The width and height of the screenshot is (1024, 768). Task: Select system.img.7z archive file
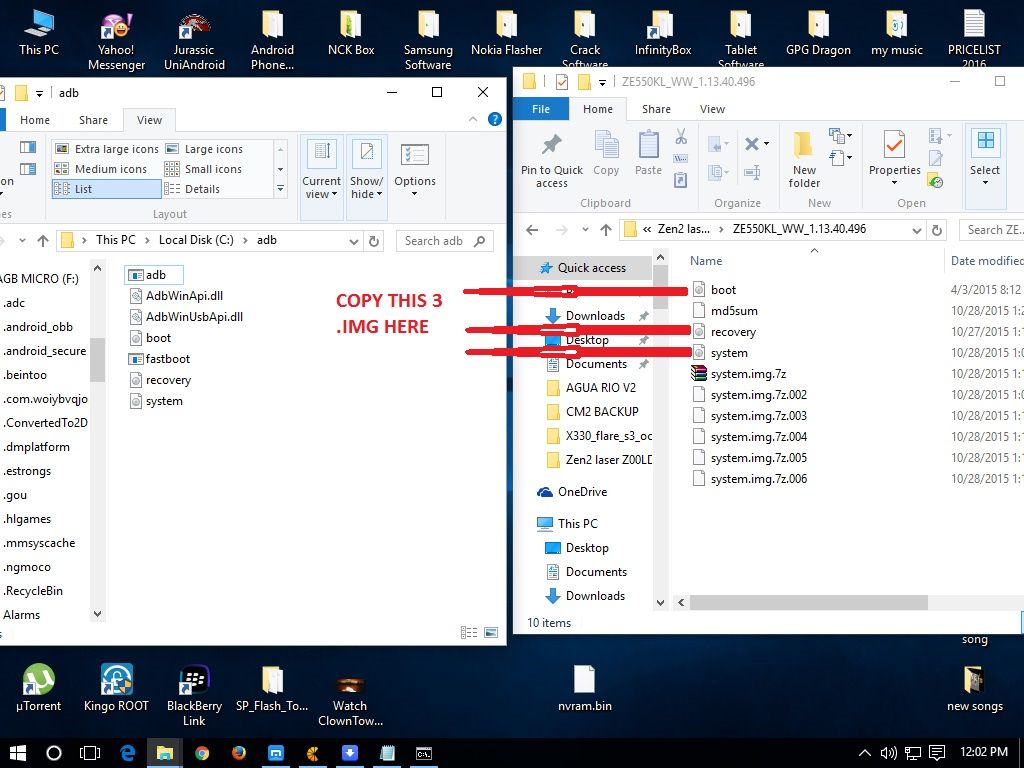(747, 374)
